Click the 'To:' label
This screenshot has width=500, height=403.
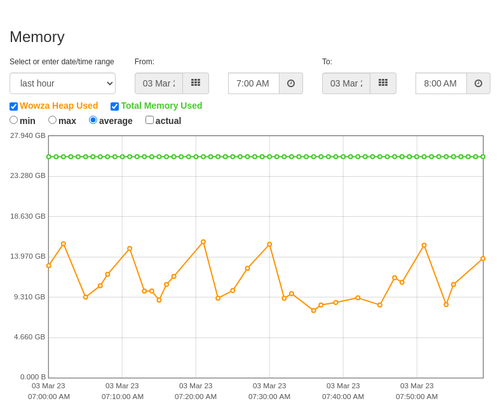tap(327, 62)
